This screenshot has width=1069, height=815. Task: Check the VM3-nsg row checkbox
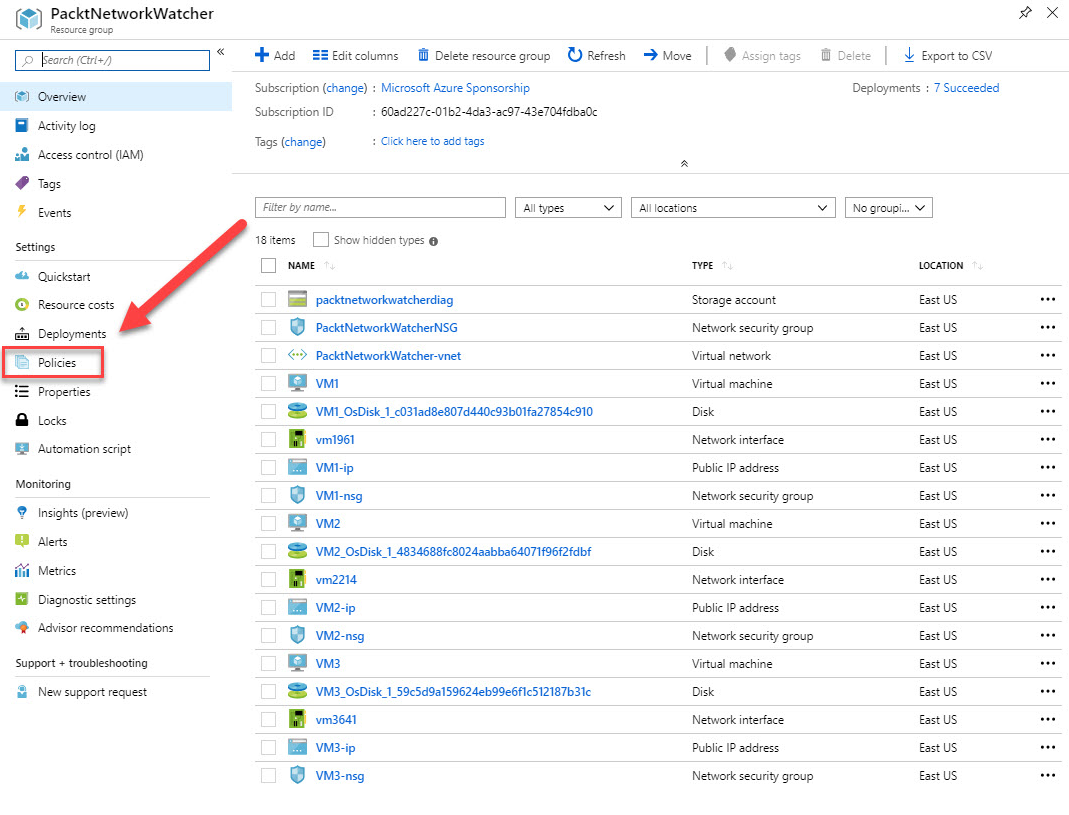point(269,775)
